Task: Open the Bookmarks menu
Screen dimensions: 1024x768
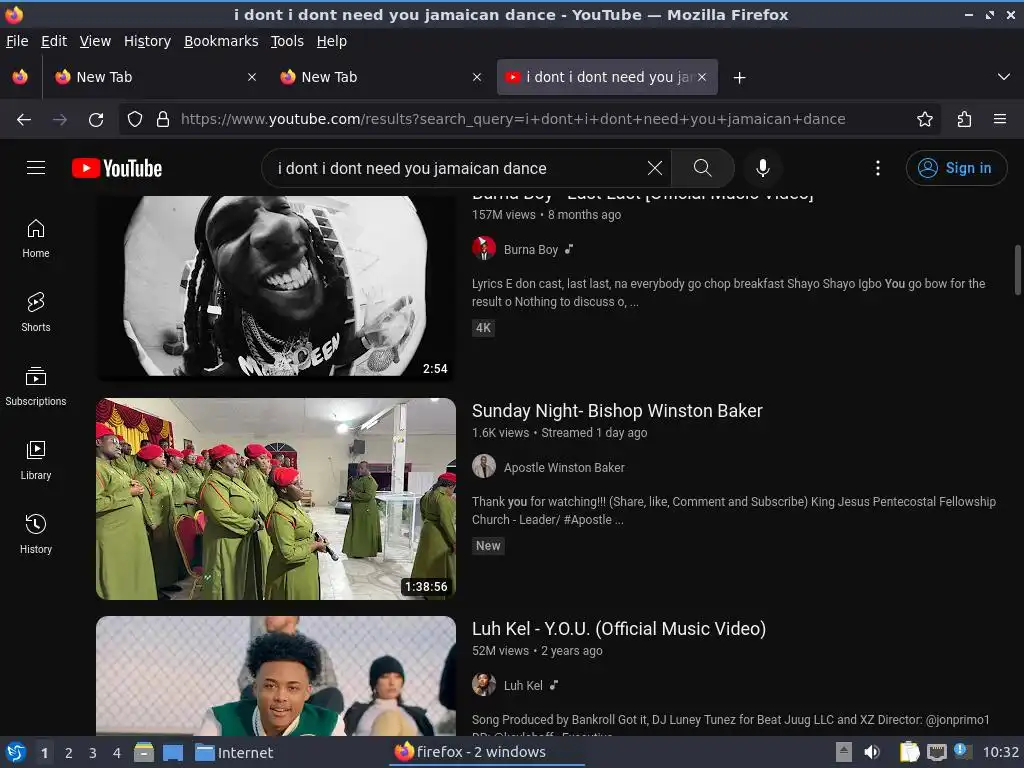Action: click(x=221, y=41)
